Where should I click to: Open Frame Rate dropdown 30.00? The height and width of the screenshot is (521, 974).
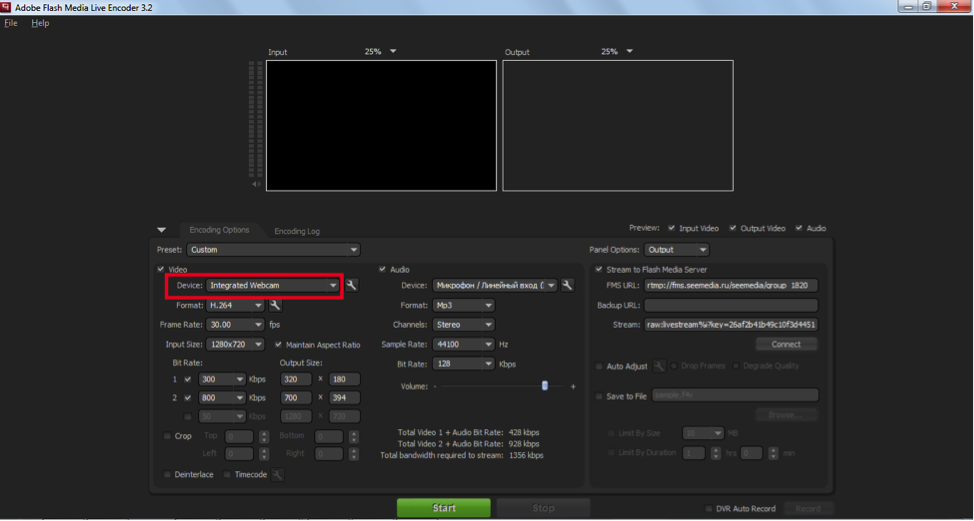(235, 325)
